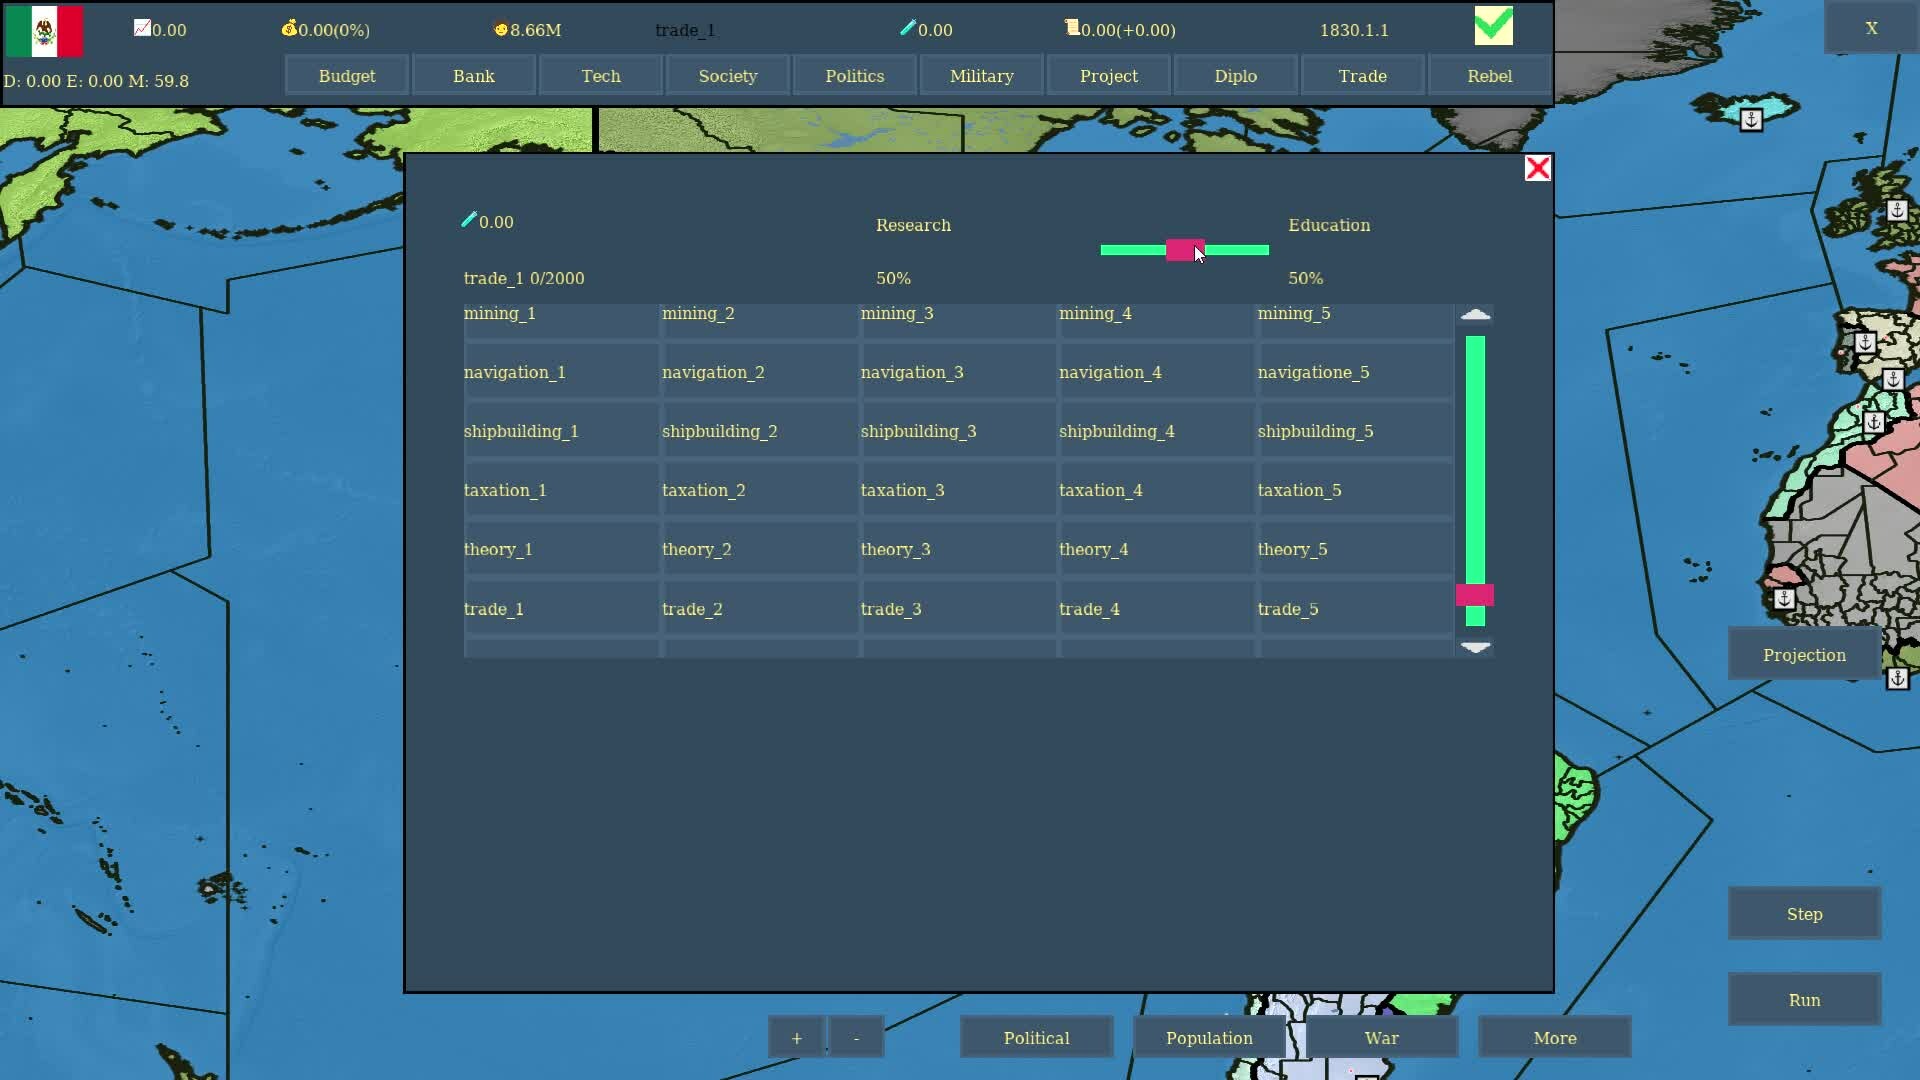Click the Research/Education slider handle

[x=1184, y=250]
